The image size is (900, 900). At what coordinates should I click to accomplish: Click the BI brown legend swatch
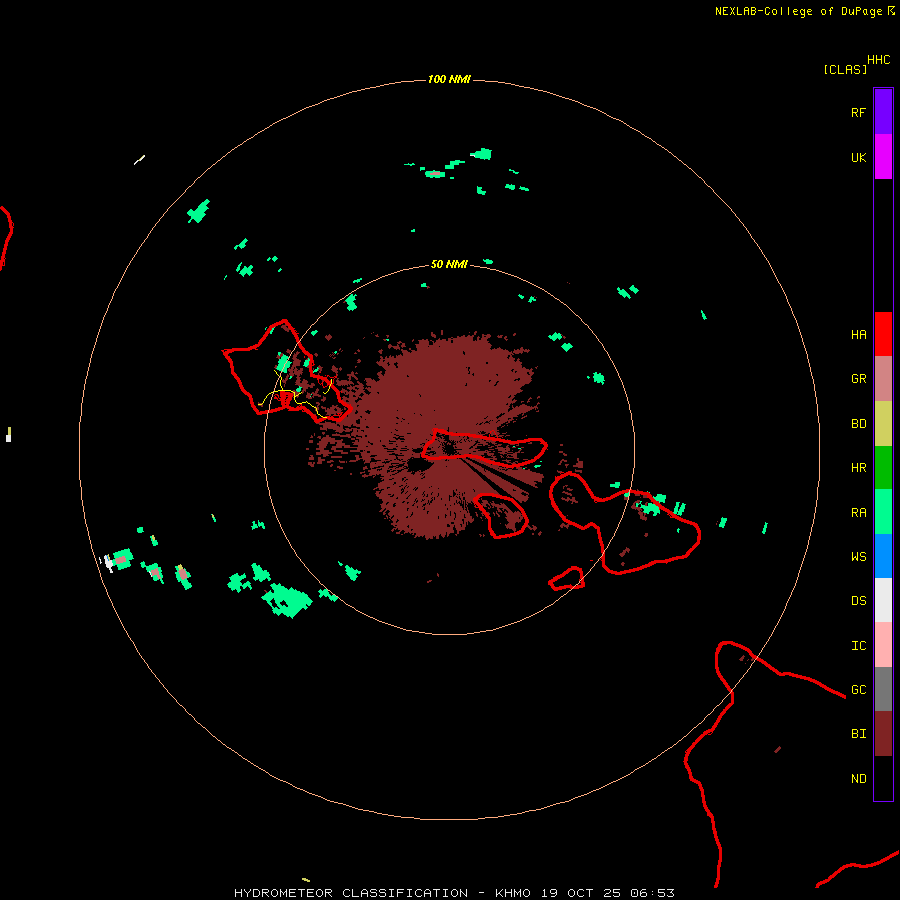[x=883, y=734]
